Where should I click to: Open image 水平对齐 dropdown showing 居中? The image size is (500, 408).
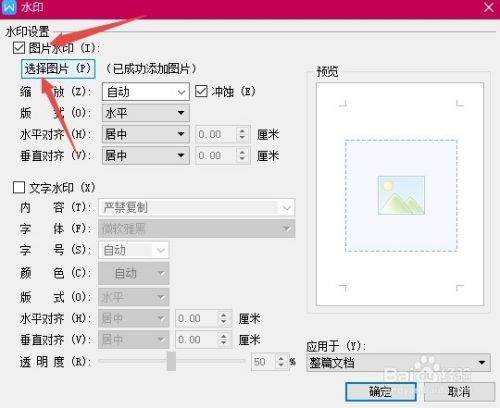point(146,134)
